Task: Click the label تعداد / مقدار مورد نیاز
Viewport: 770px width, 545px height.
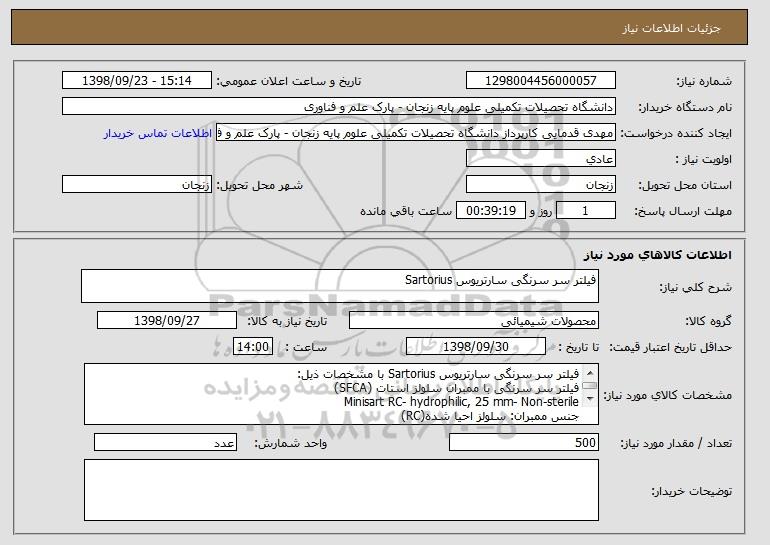Action: pos(676,443)
